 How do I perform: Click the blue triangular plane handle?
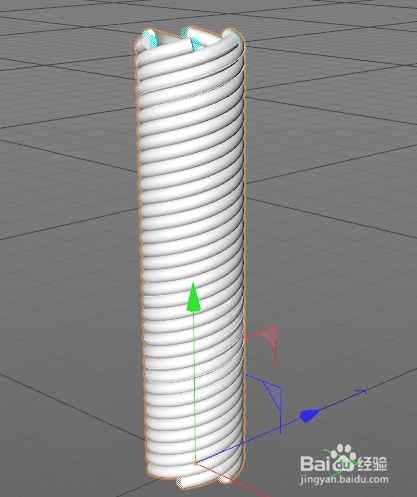[274, 396]
